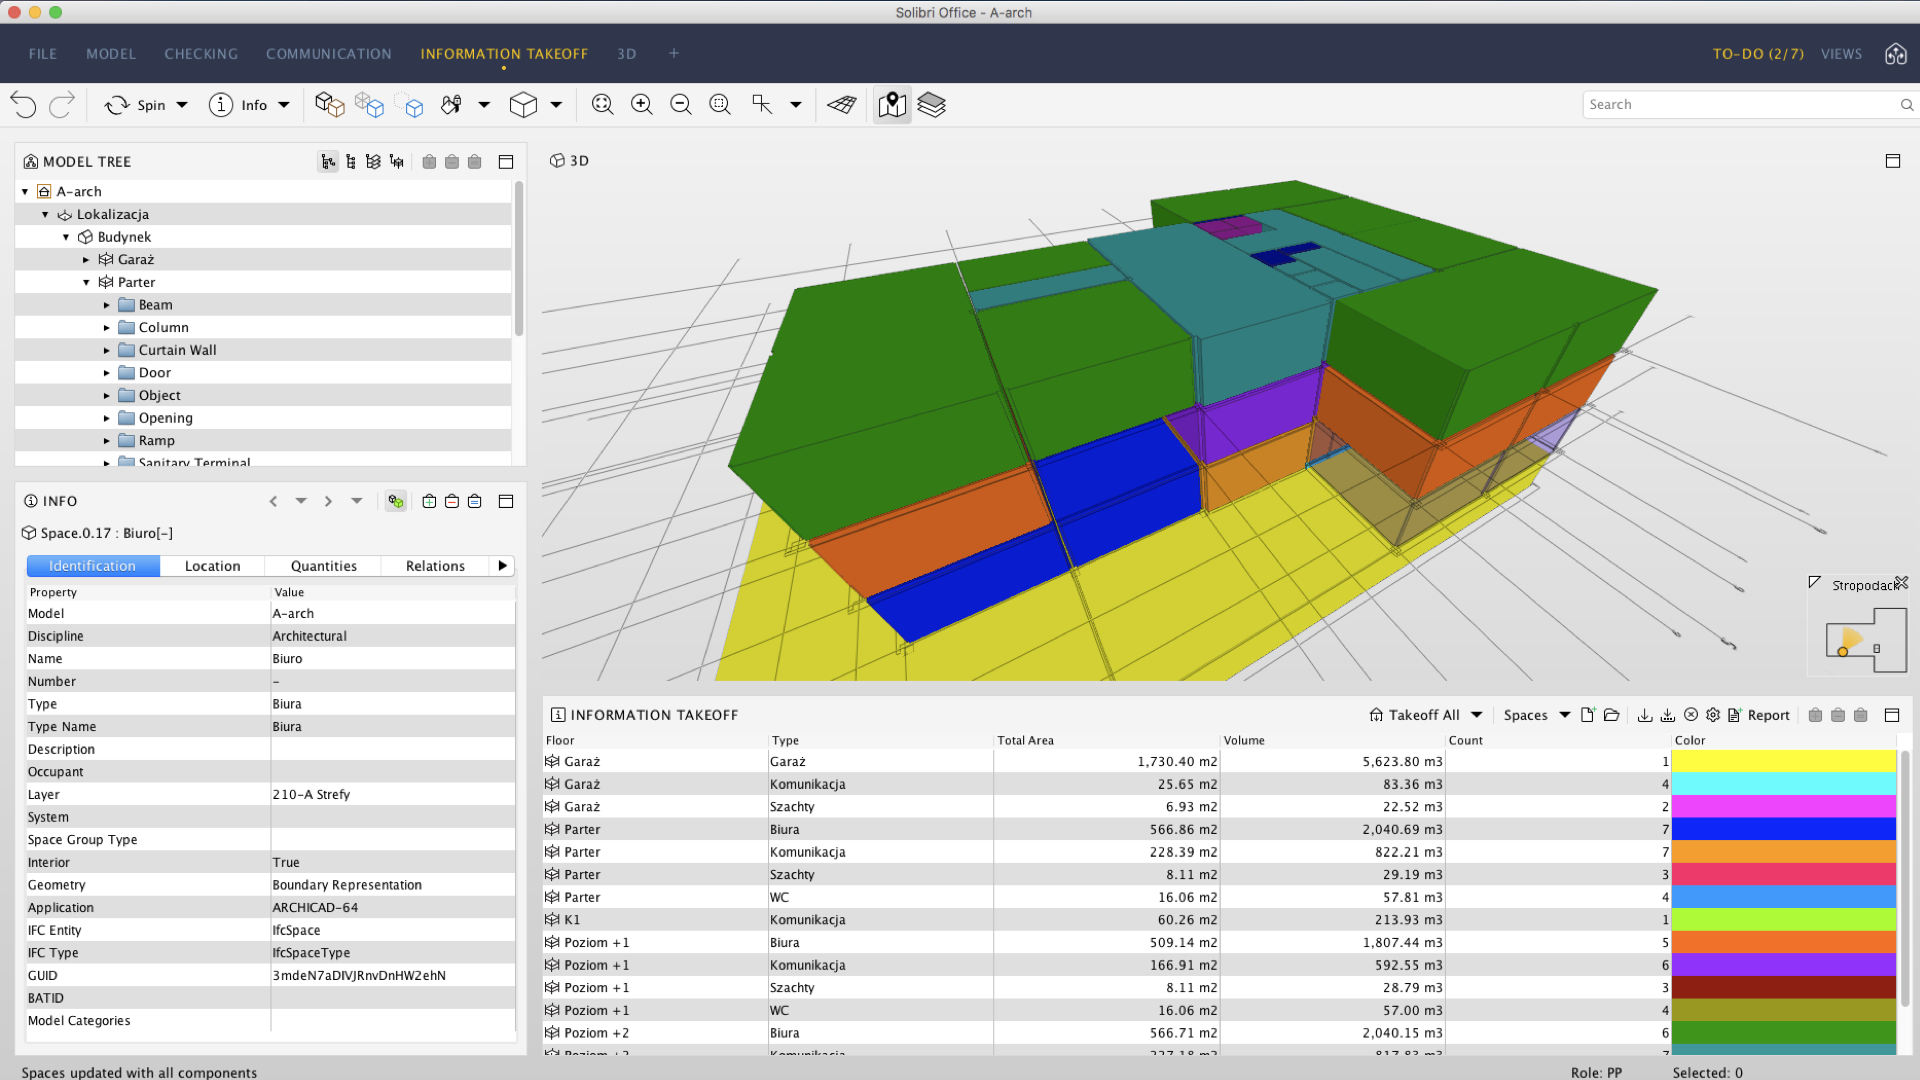Click the Zoom Out magnifier icon
This screenshot has width=1920, height=1080.
click(x=681, y=105)
